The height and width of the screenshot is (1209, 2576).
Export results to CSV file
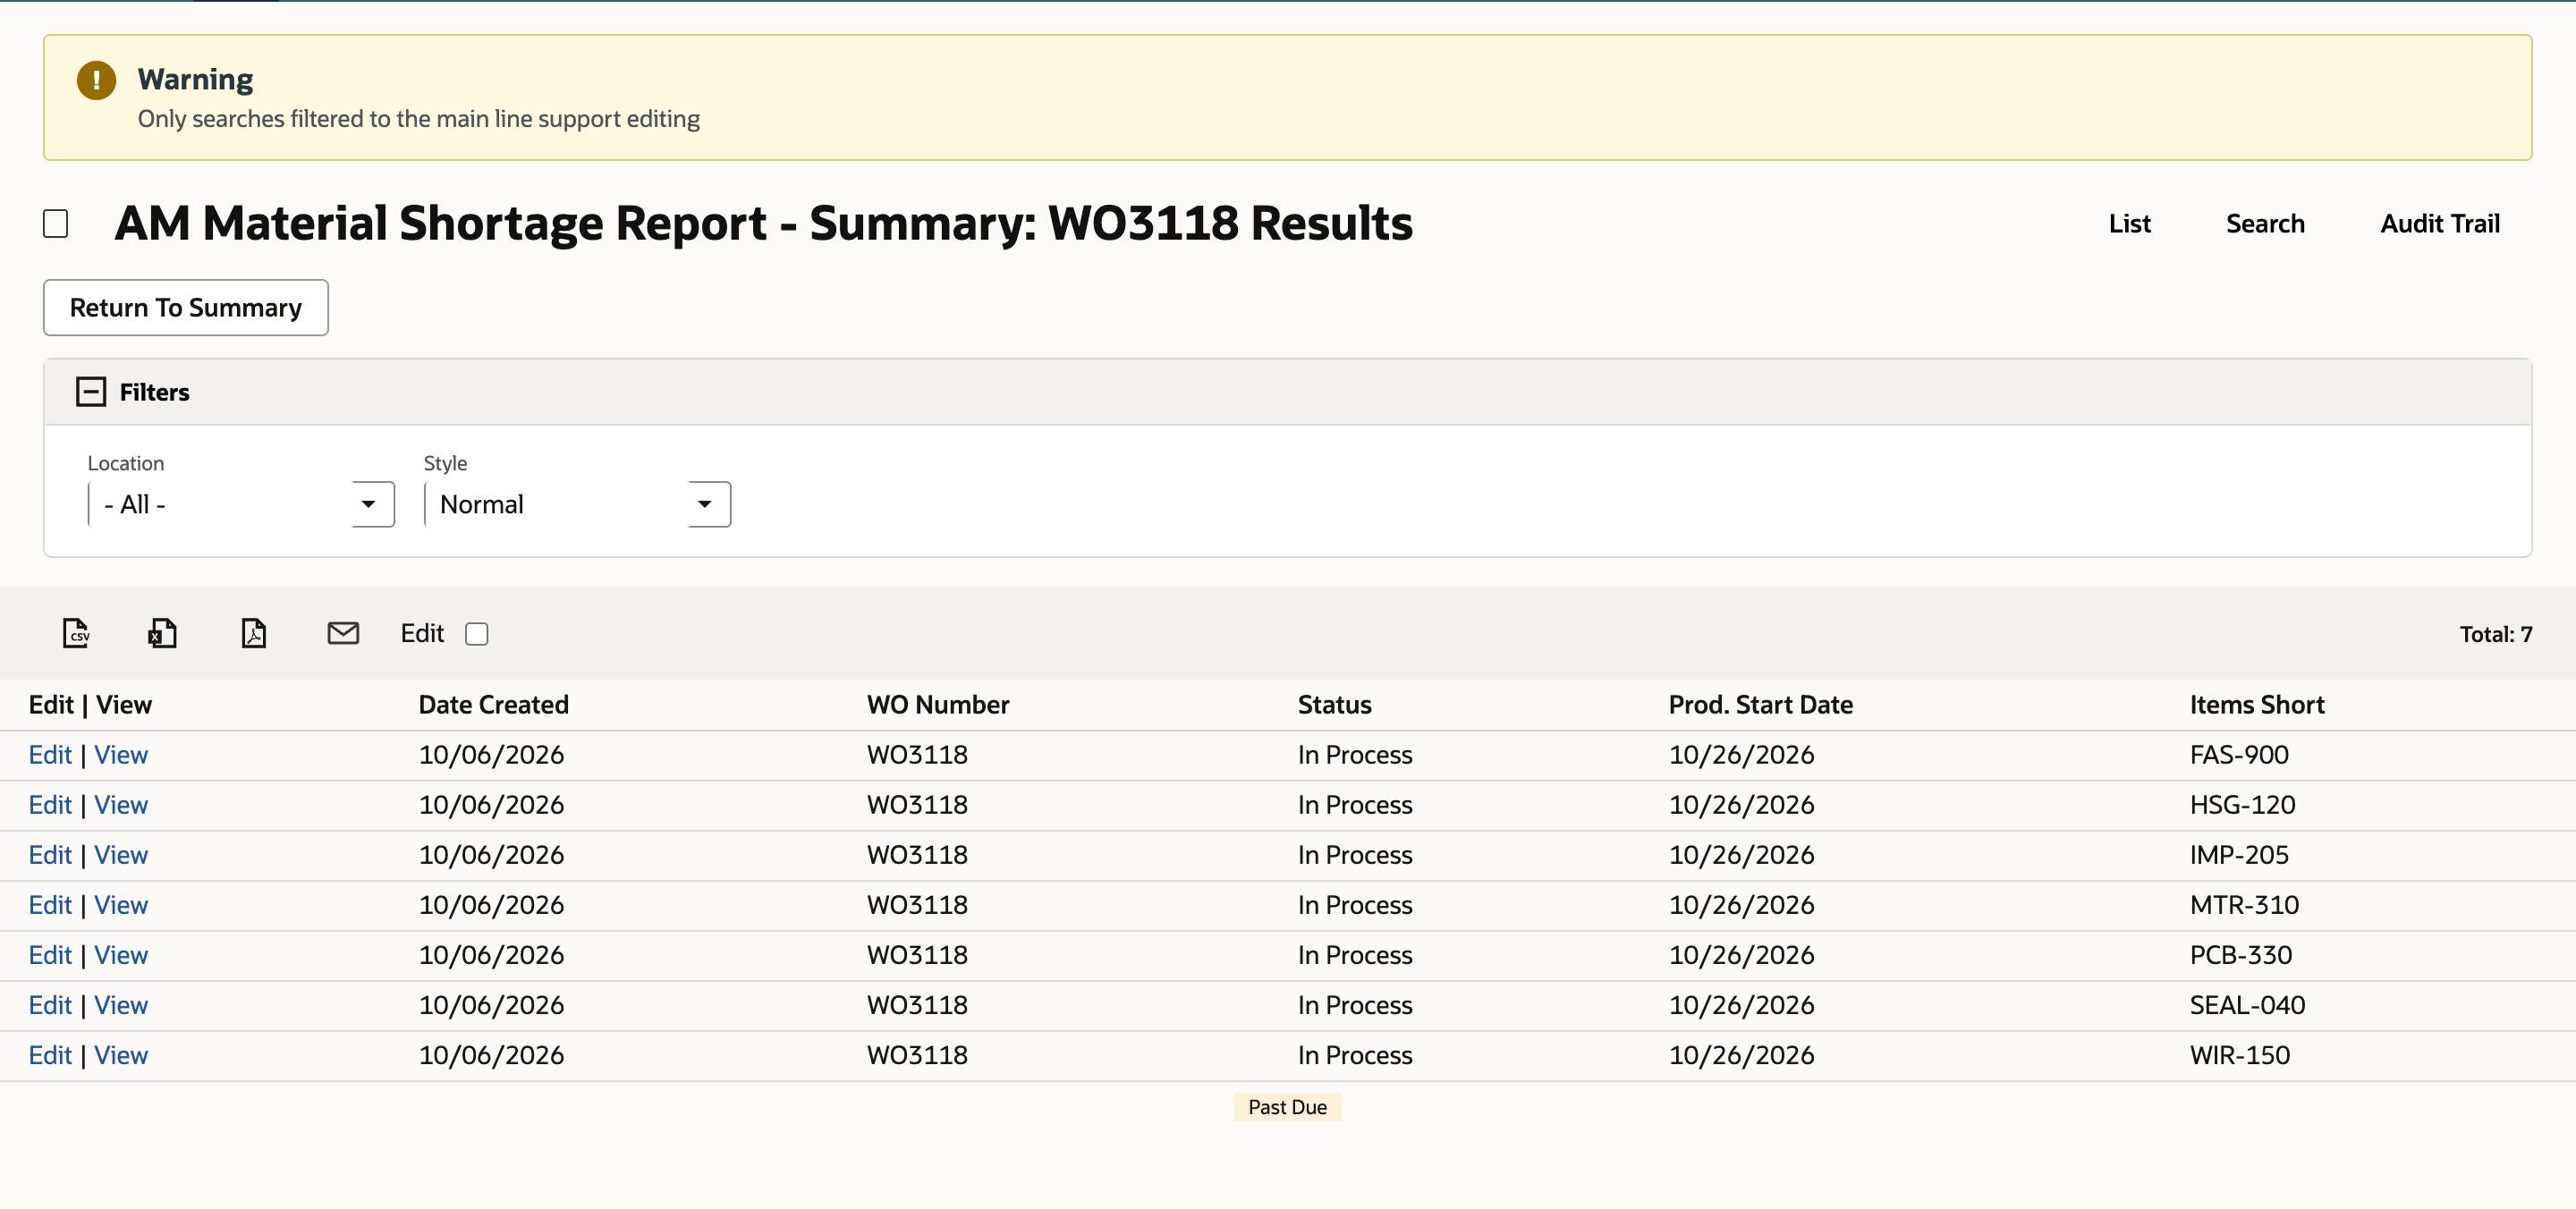76,633
